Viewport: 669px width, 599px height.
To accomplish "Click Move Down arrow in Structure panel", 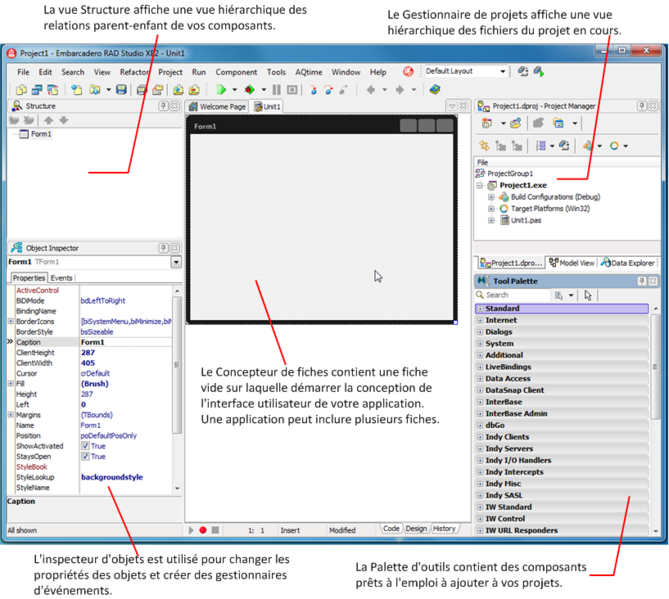I will coord(64,120).
